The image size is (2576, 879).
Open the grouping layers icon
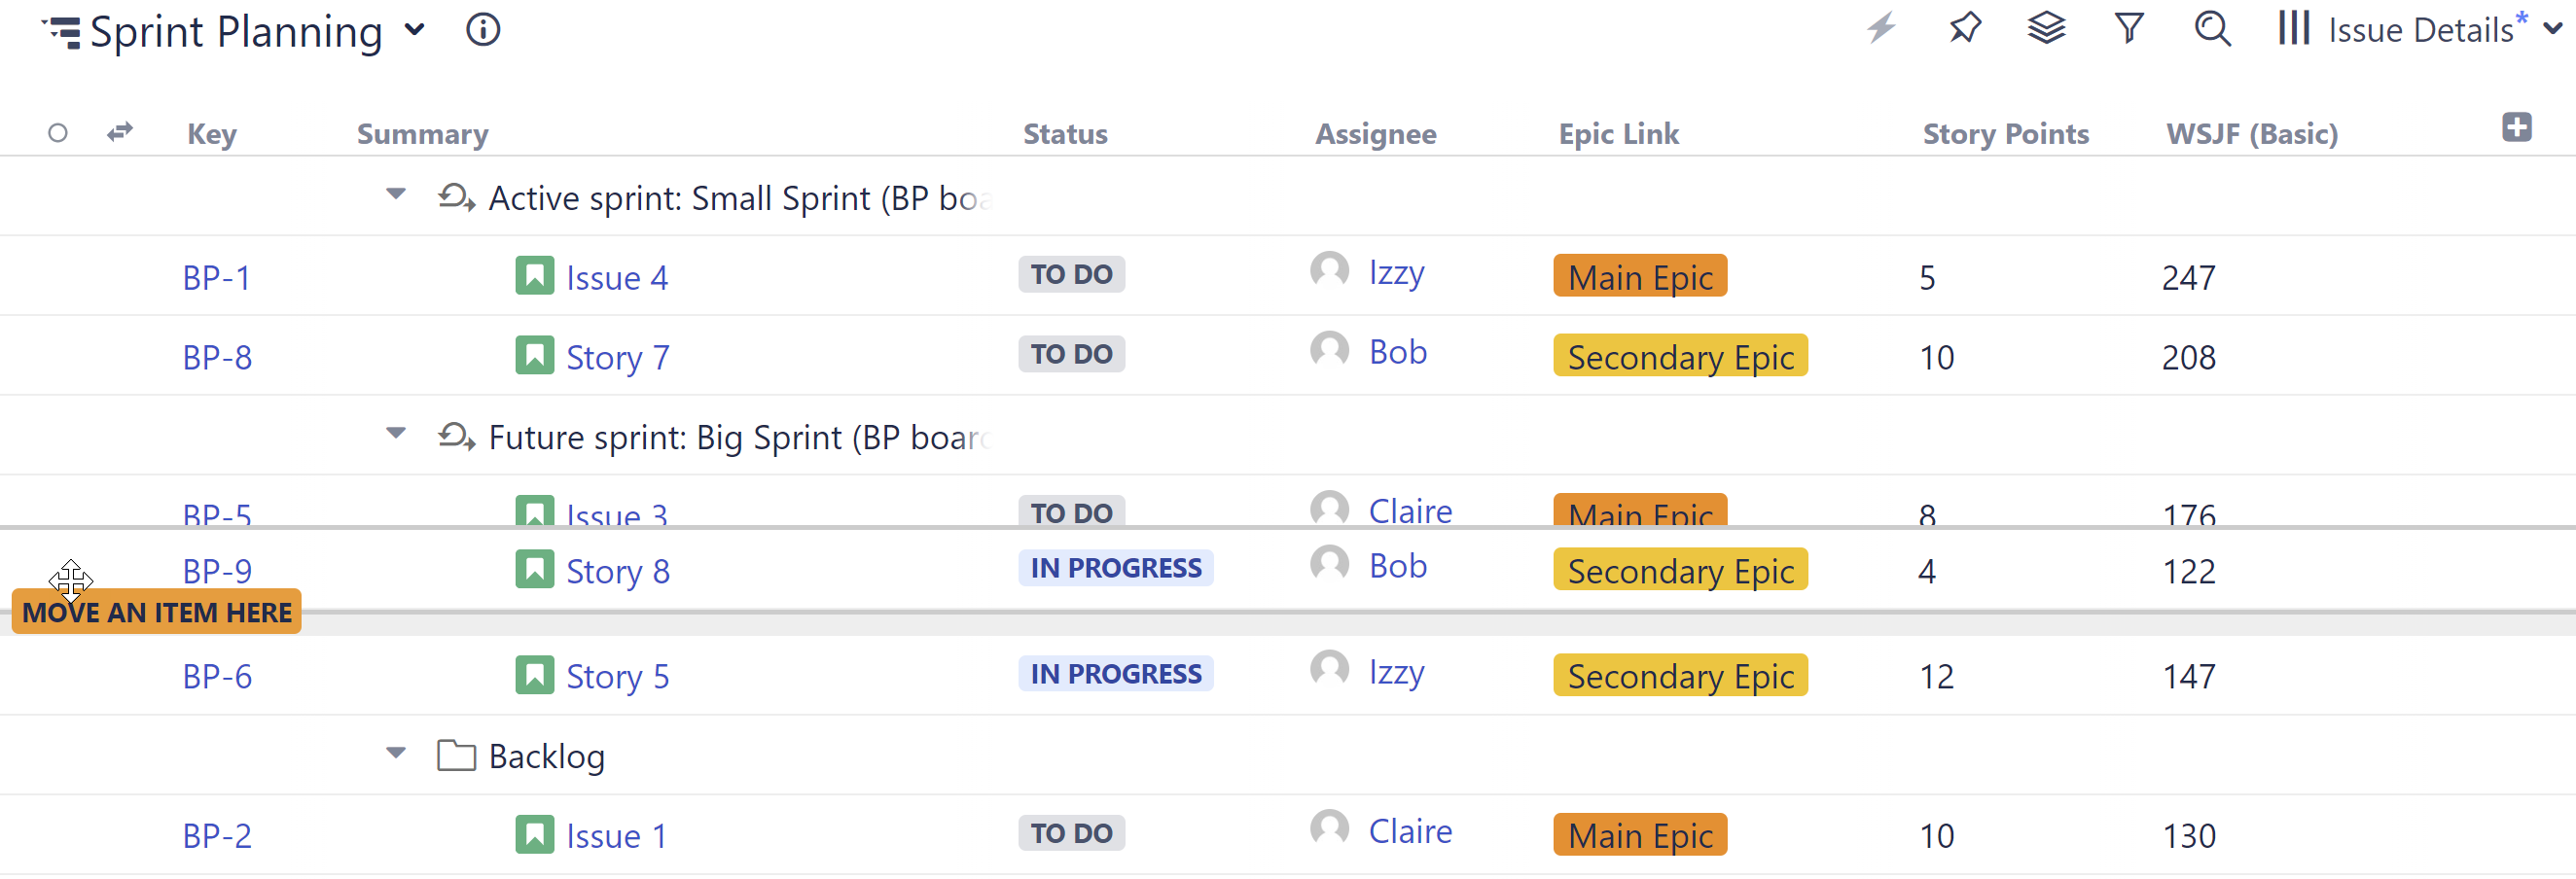(2046, 30)
